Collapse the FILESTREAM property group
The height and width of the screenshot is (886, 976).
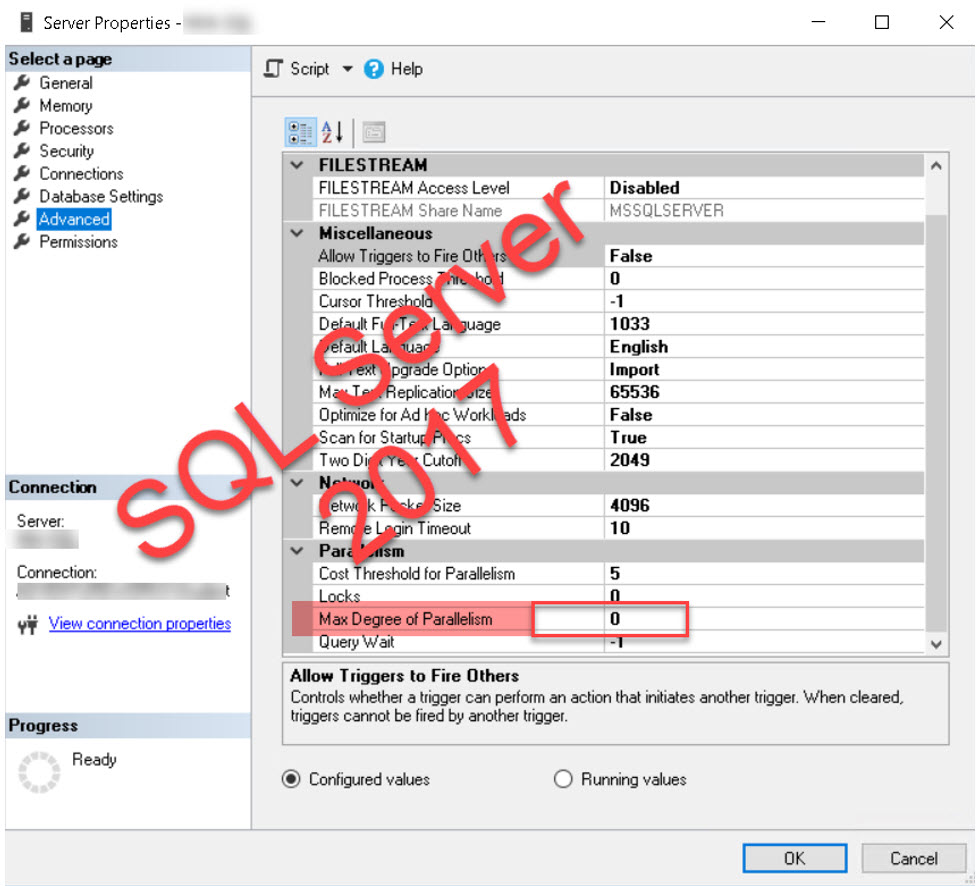pos(296,164)
